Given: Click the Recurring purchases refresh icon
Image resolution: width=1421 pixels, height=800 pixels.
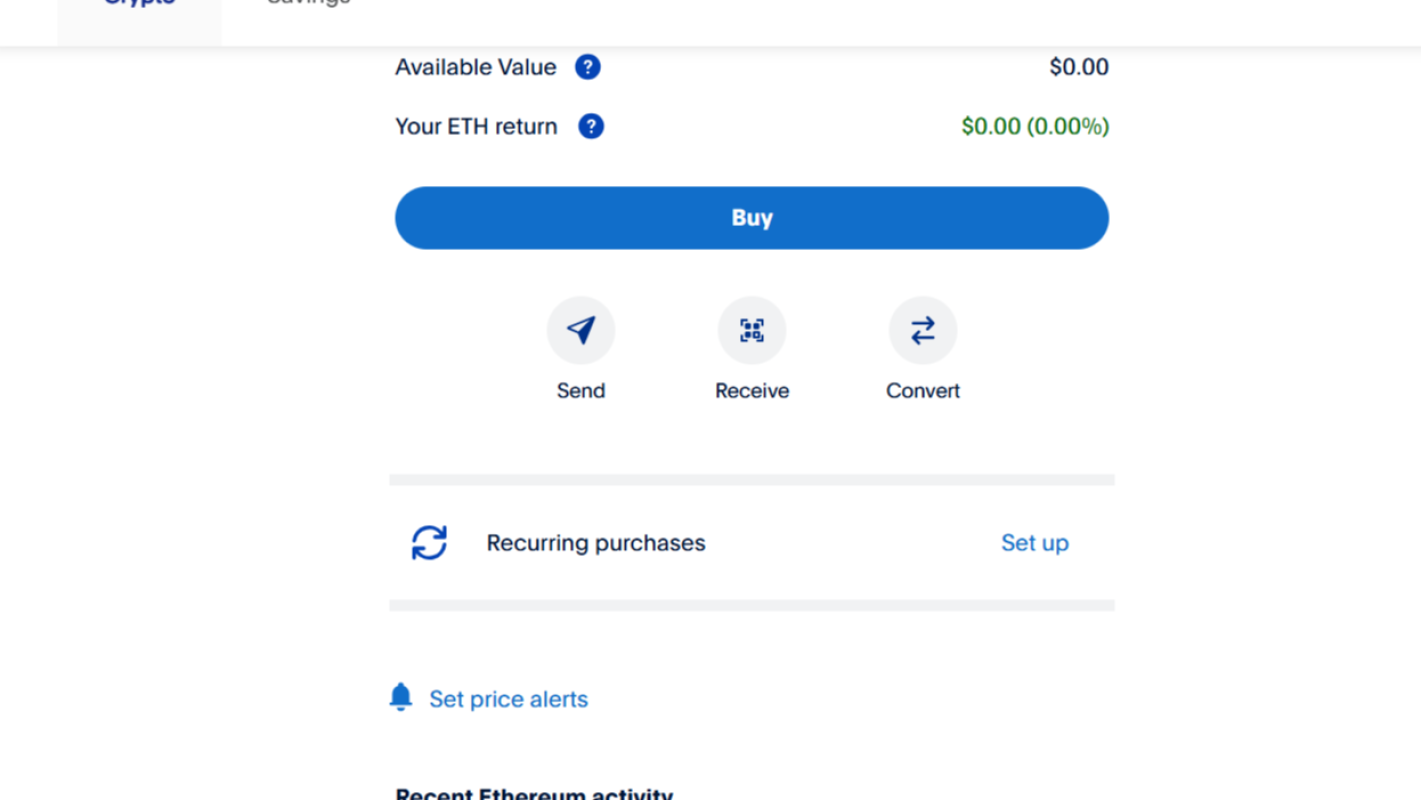Looking at the screenshot, I should (x=429, y=543).
